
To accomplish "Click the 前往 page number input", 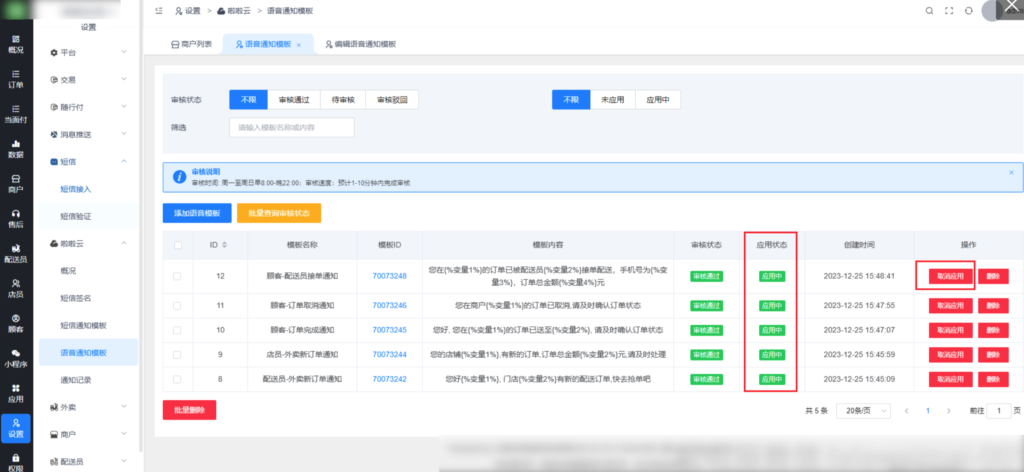I will (999, 411).
